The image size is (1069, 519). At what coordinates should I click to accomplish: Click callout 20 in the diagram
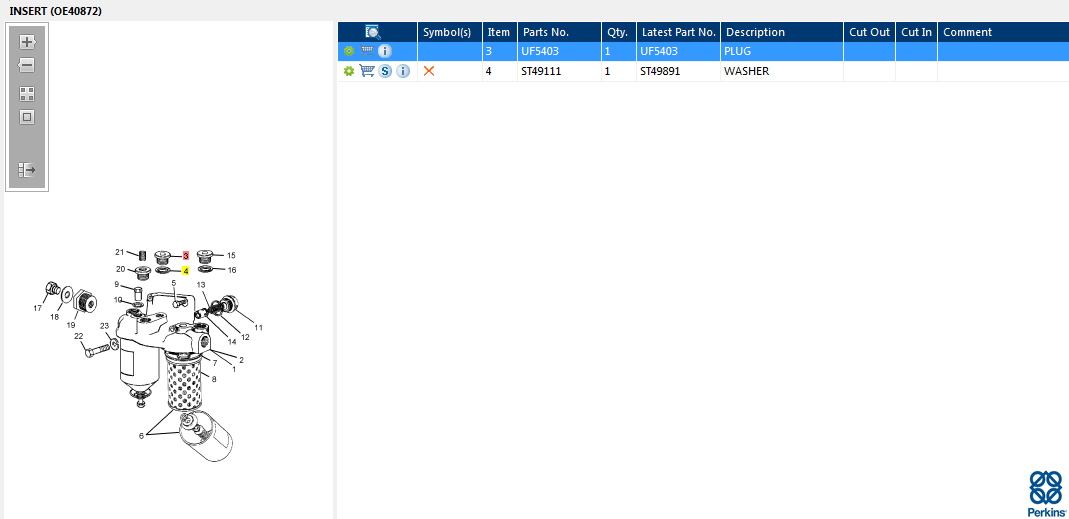click(120, 269)
